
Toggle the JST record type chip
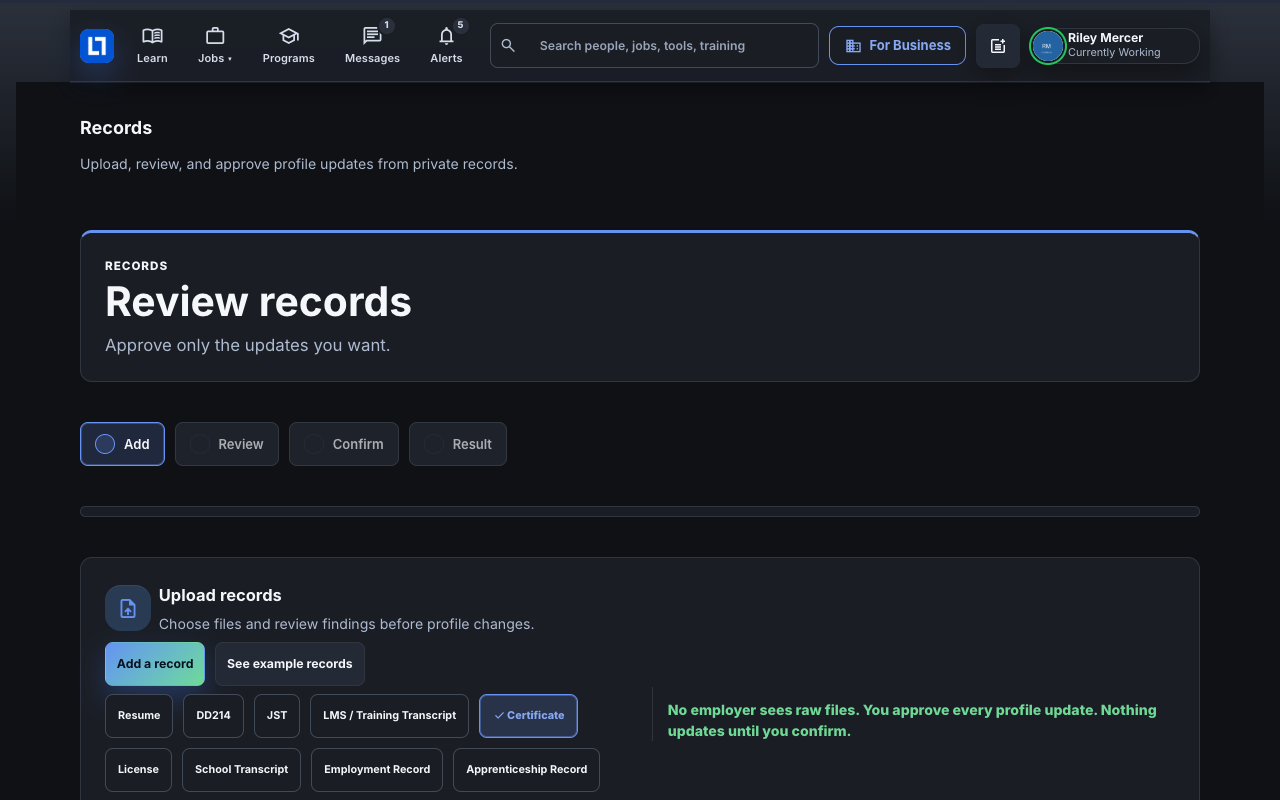[x=277, y=716]
